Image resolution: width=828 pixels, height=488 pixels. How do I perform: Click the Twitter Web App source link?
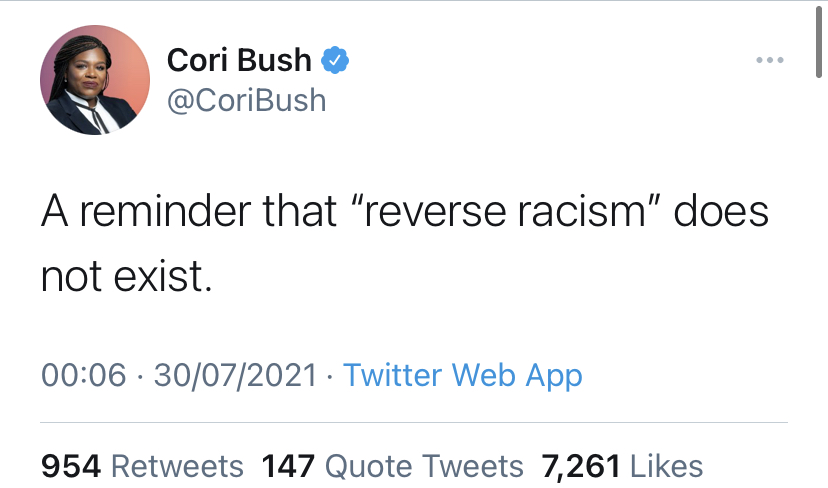[x=462, y=375]
